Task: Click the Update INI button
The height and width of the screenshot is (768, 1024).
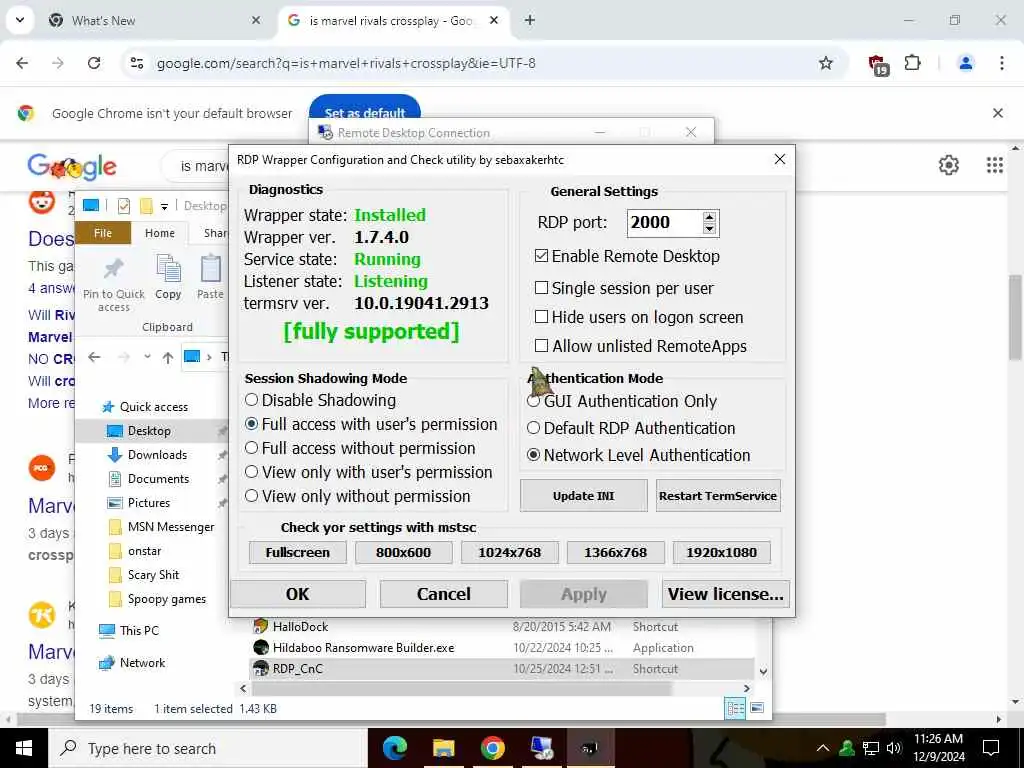Action: click(584, 496)
